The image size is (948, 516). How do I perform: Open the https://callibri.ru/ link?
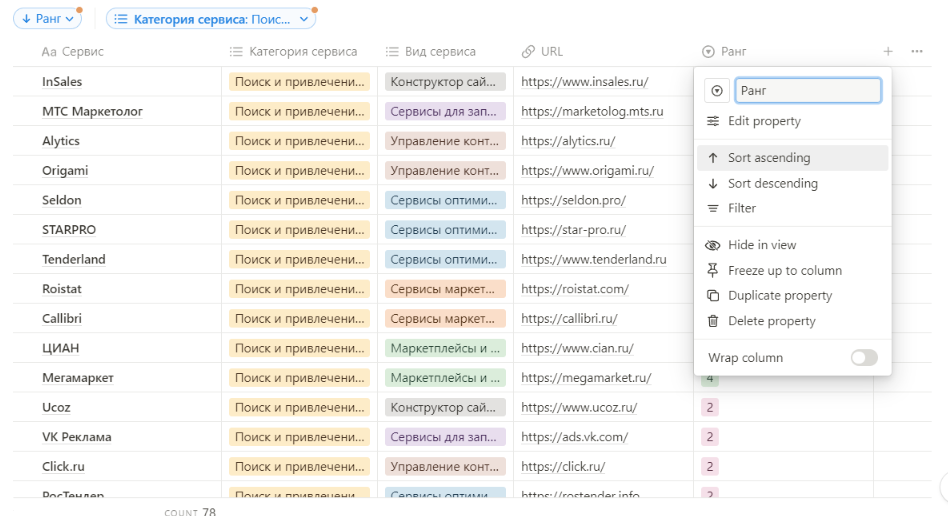pos(569,319)
